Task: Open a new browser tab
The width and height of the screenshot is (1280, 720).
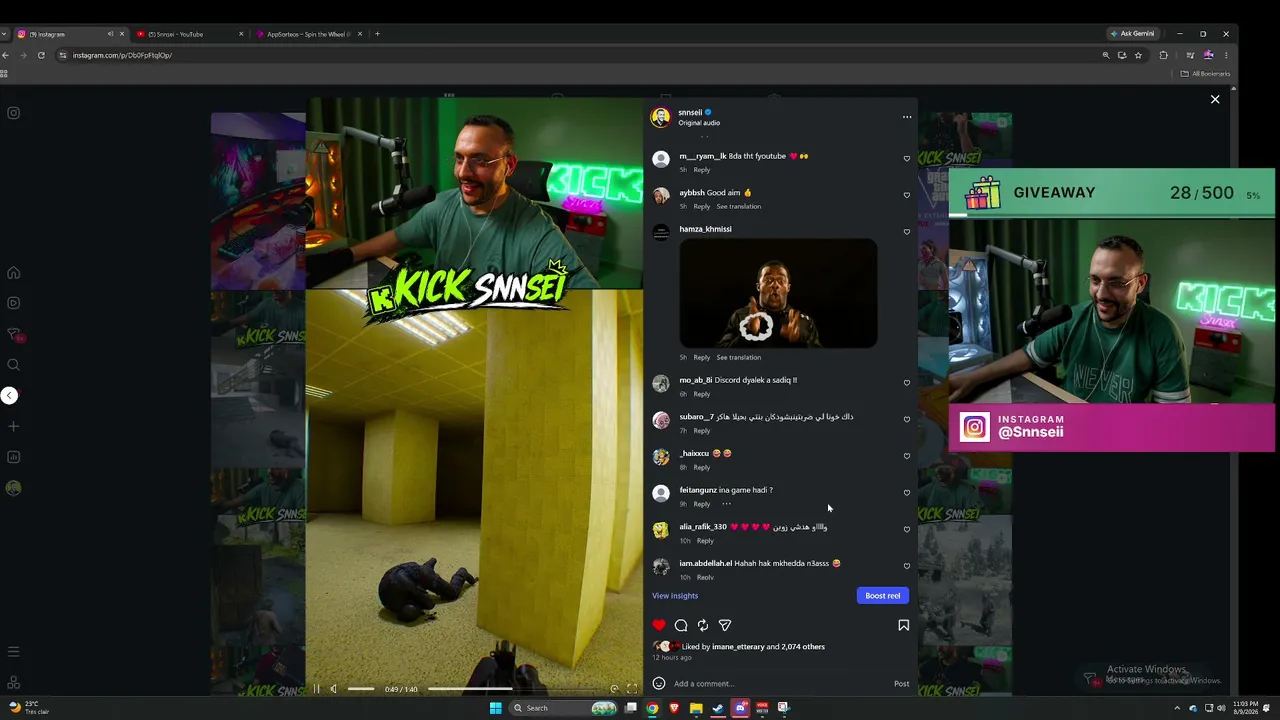Action: pyautogui.click(x=377, y=34)
